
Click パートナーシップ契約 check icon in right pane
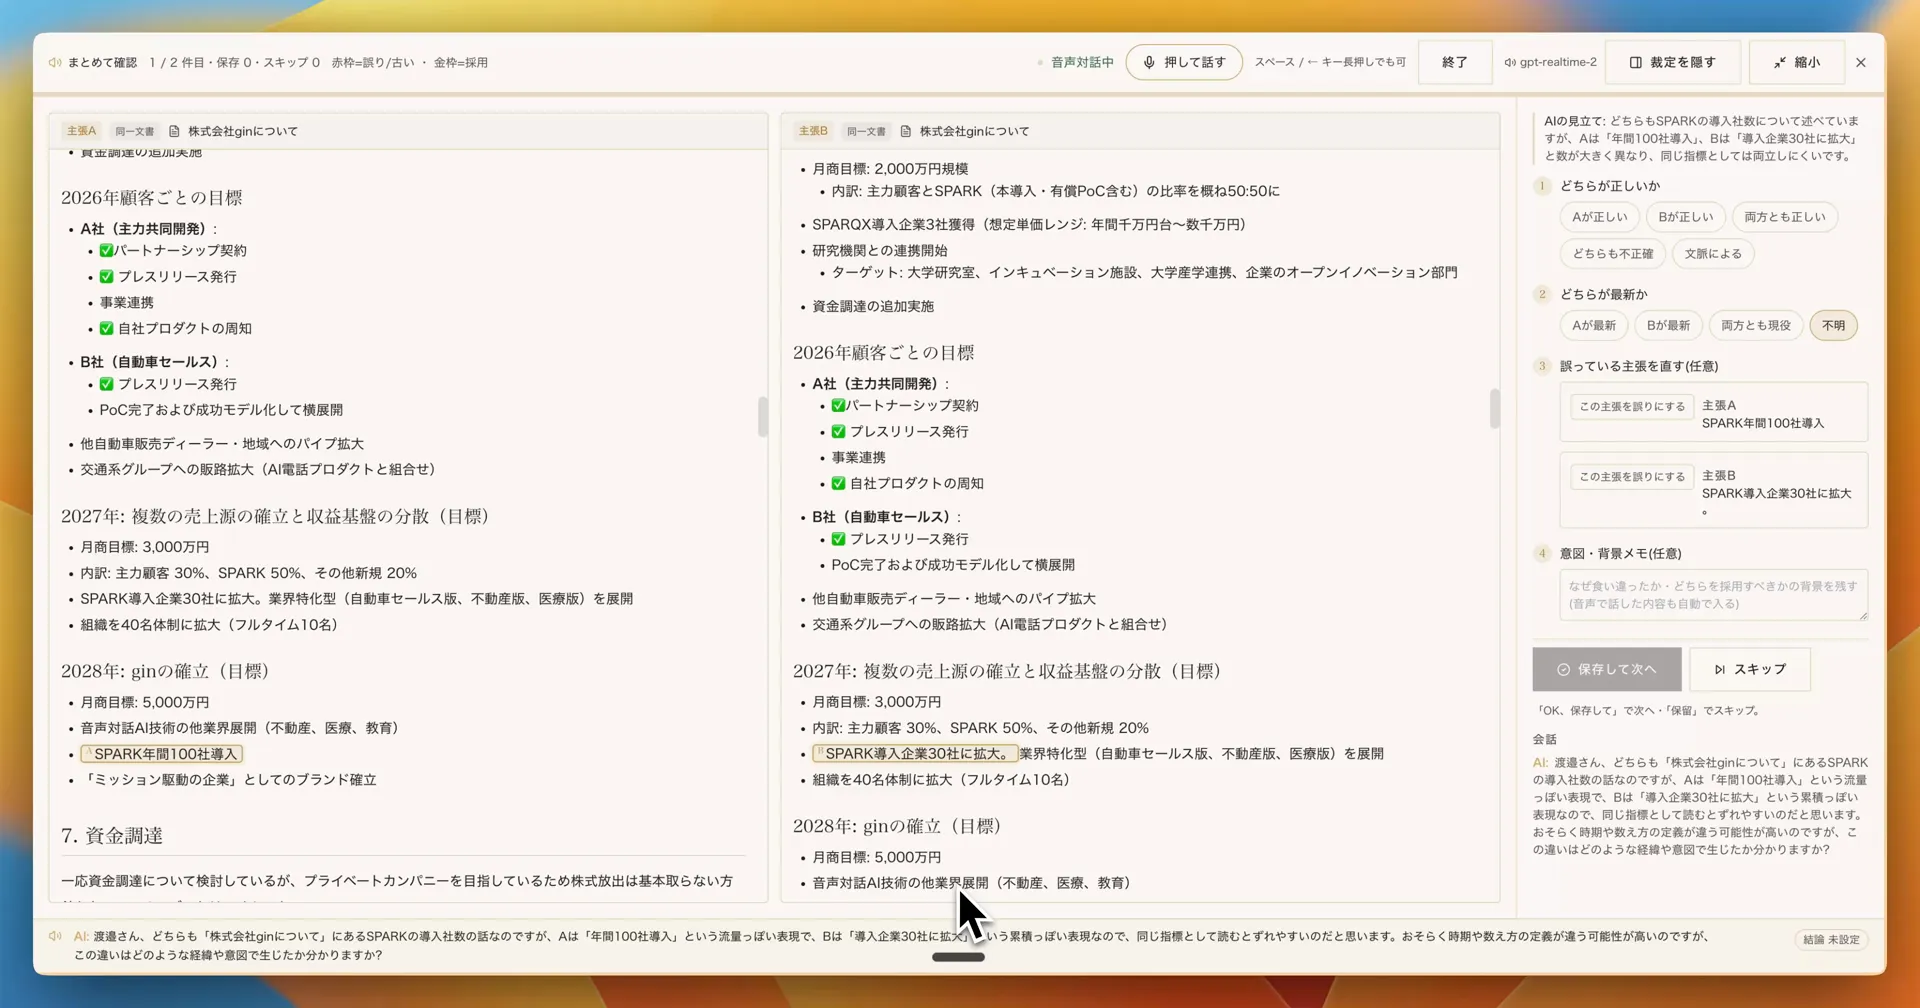(838, 406)
